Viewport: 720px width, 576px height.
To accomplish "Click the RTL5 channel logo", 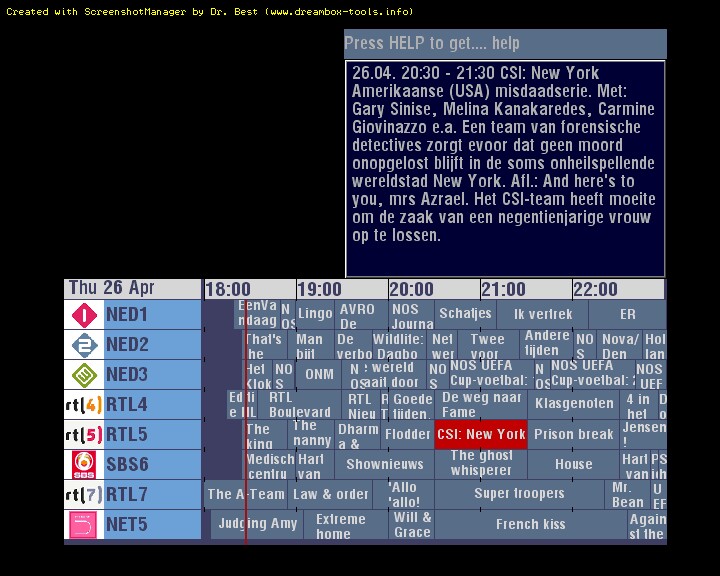I will point(84,435).
